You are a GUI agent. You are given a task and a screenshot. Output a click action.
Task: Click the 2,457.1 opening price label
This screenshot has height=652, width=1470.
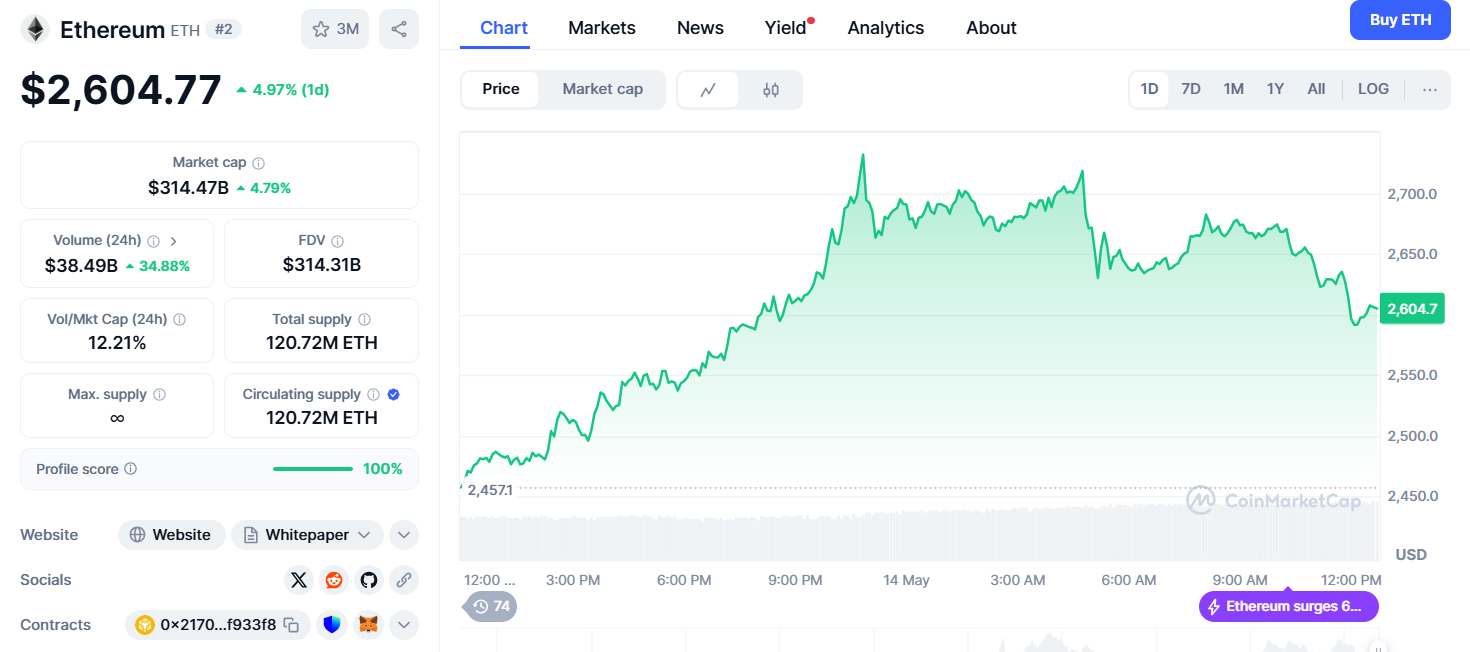pyautogui.click(x=490, y=490)
